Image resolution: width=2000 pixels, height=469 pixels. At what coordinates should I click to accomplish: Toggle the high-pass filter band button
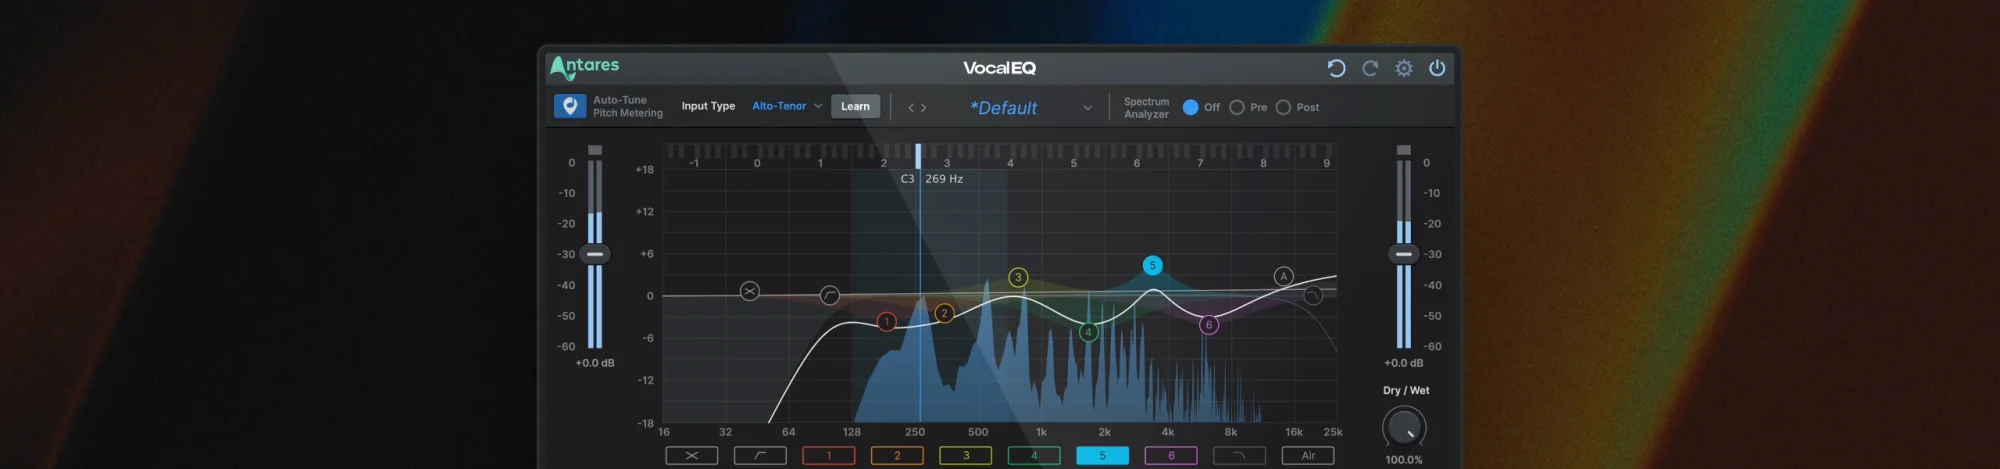pyautogui.click(x=760, y=456)
